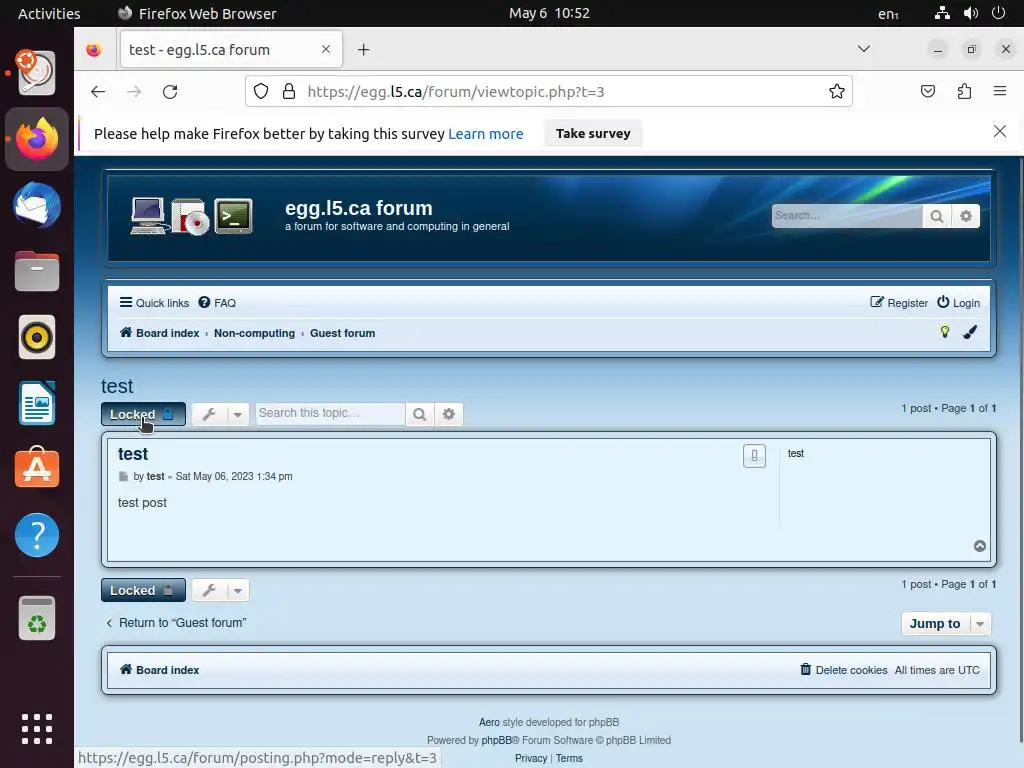
Task: Expand the bottom topic tools dropdown arrow
Action: pos(238,590)
